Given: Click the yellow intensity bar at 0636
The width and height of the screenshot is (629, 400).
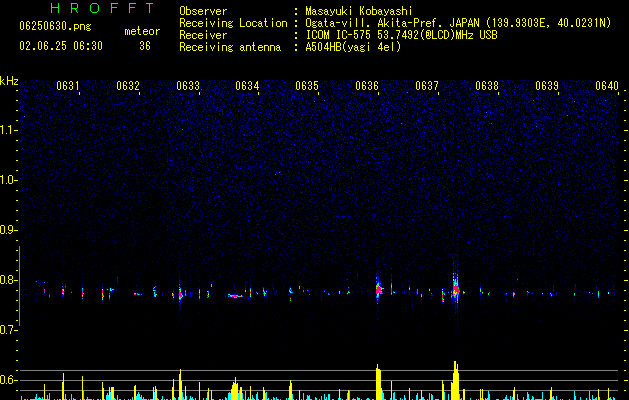Looking at the screenshot, I should (x=378, y=382).
